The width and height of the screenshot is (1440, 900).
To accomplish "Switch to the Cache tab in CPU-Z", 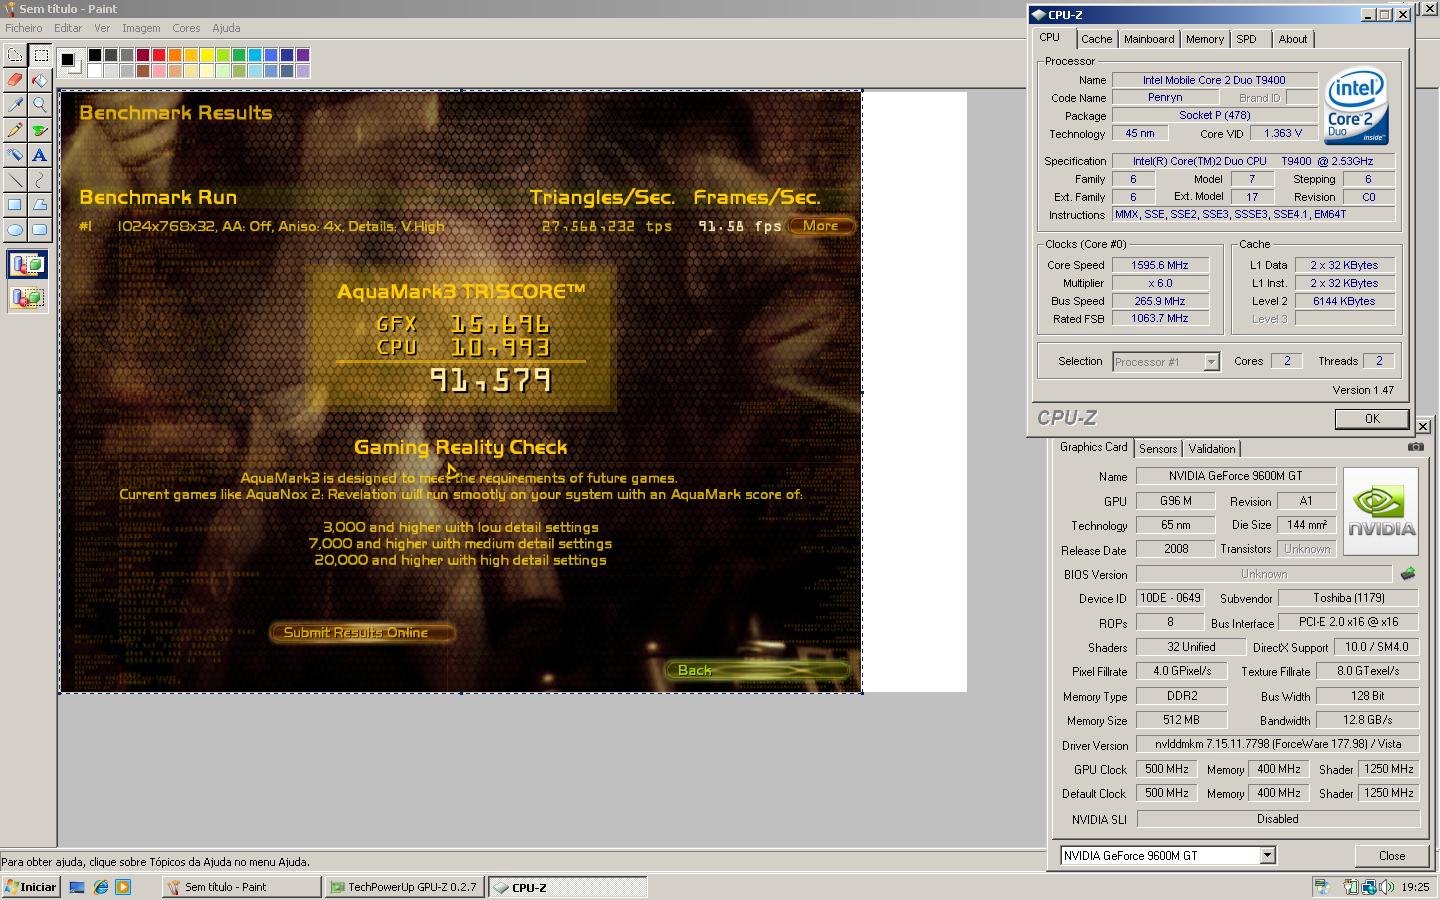I will [x=1096, y=39].
